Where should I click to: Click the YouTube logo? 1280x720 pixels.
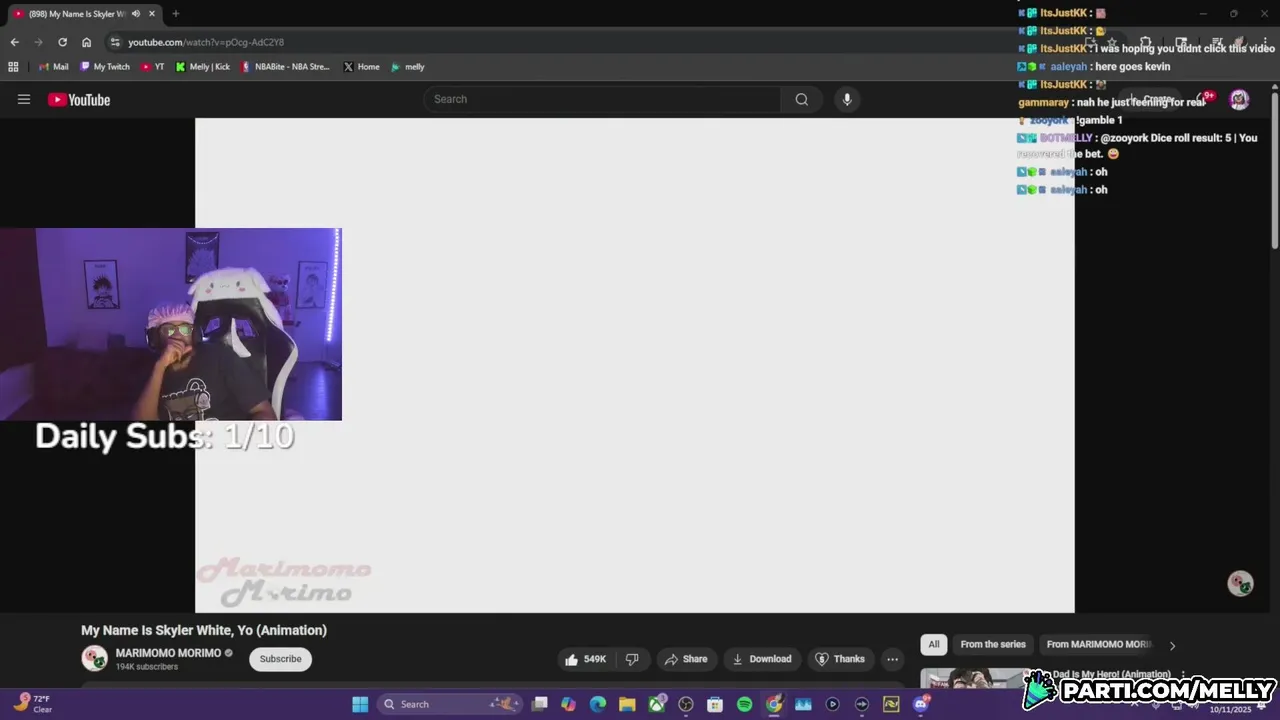coord(79,99)
